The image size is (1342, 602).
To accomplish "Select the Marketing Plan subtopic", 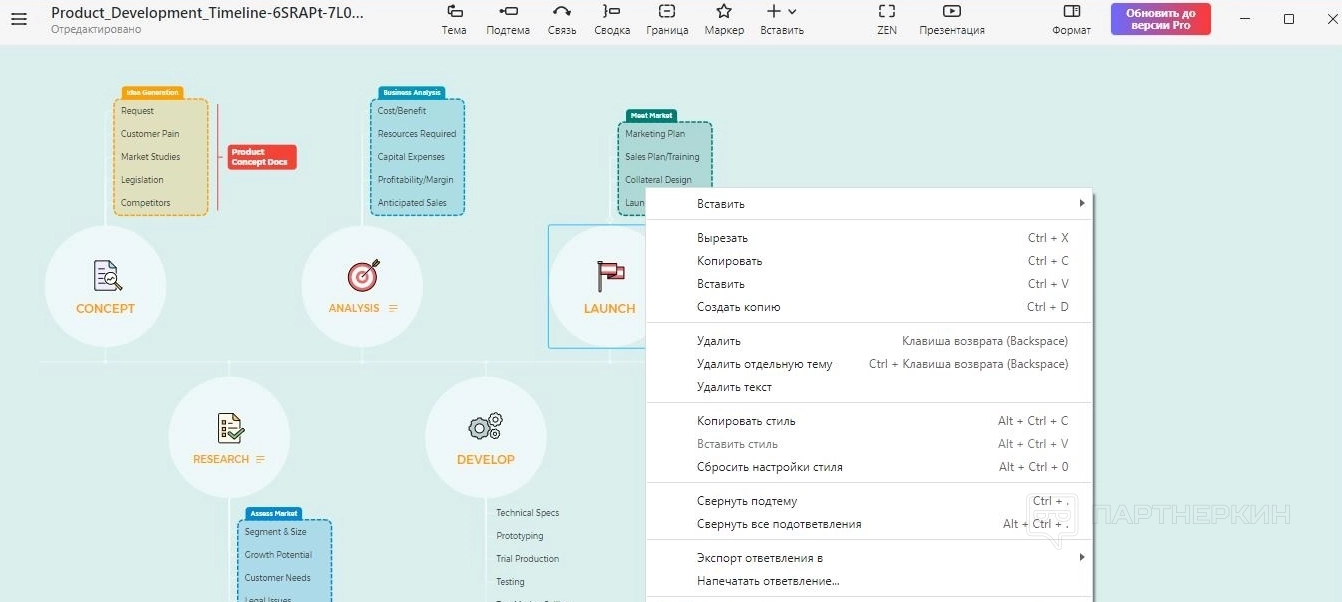I will (655, 134).
